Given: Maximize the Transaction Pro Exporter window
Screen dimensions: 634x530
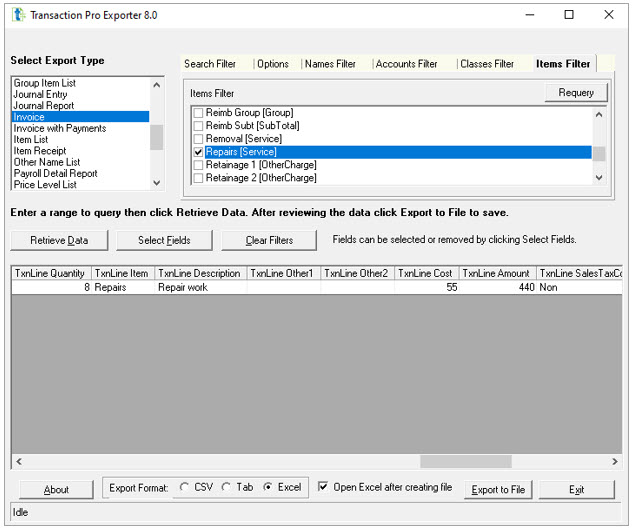Looking at the screenshot, I should (569, 15).
